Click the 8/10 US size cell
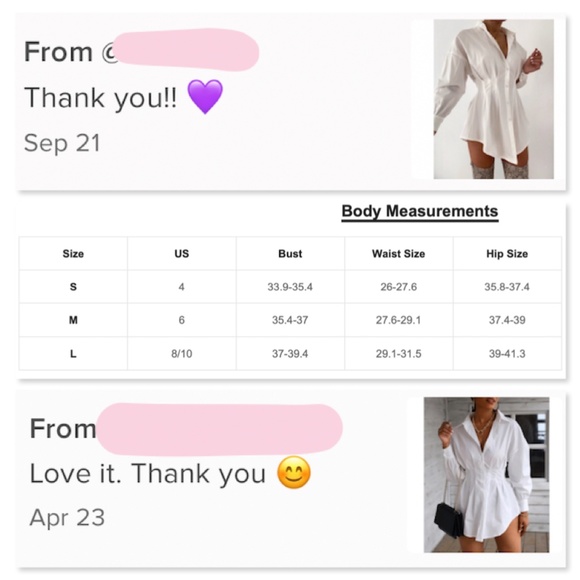The width and height of the screenshot is (580, 580). tap(182, 354)
